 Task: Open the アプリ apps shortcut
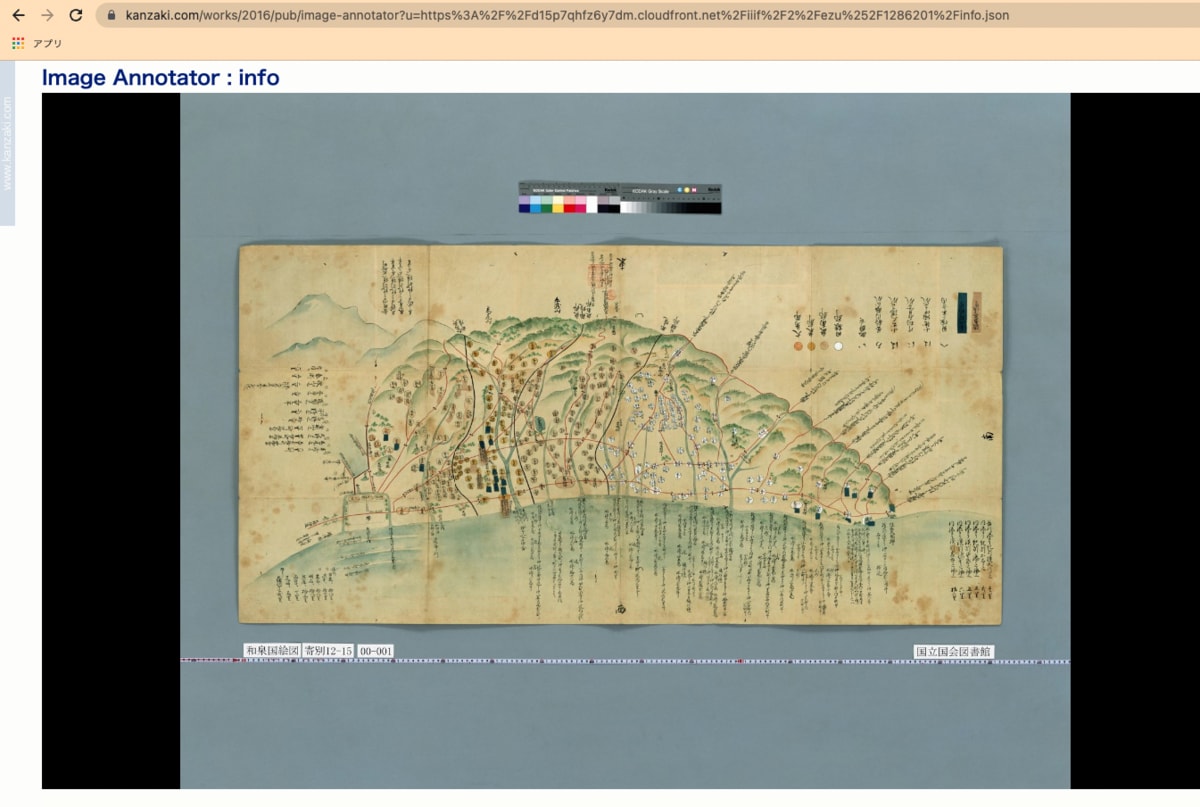point(37,44)
